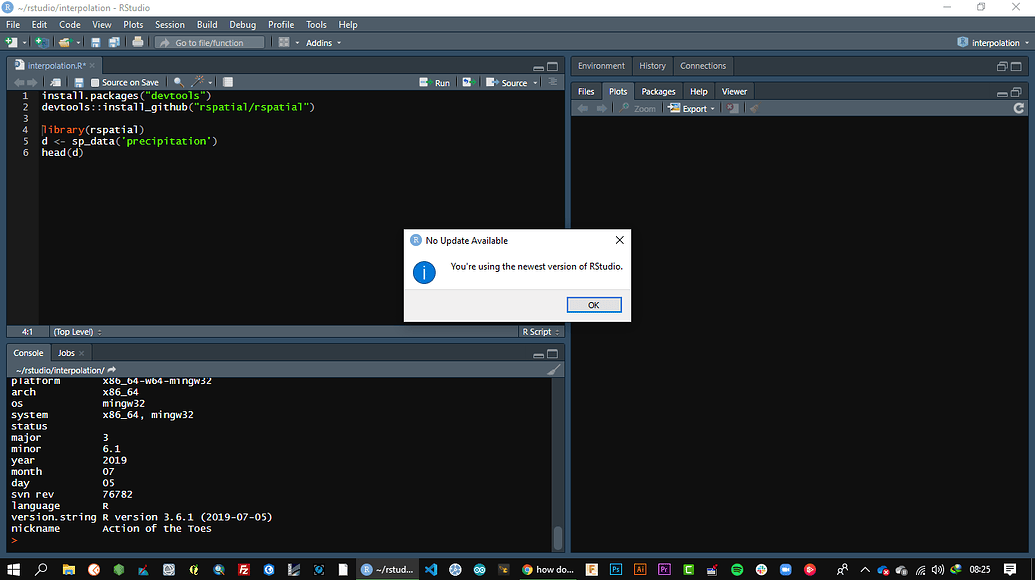Save all open documents icon
The width and height of the screenshot is (1035, 580).
click(114, 42)
